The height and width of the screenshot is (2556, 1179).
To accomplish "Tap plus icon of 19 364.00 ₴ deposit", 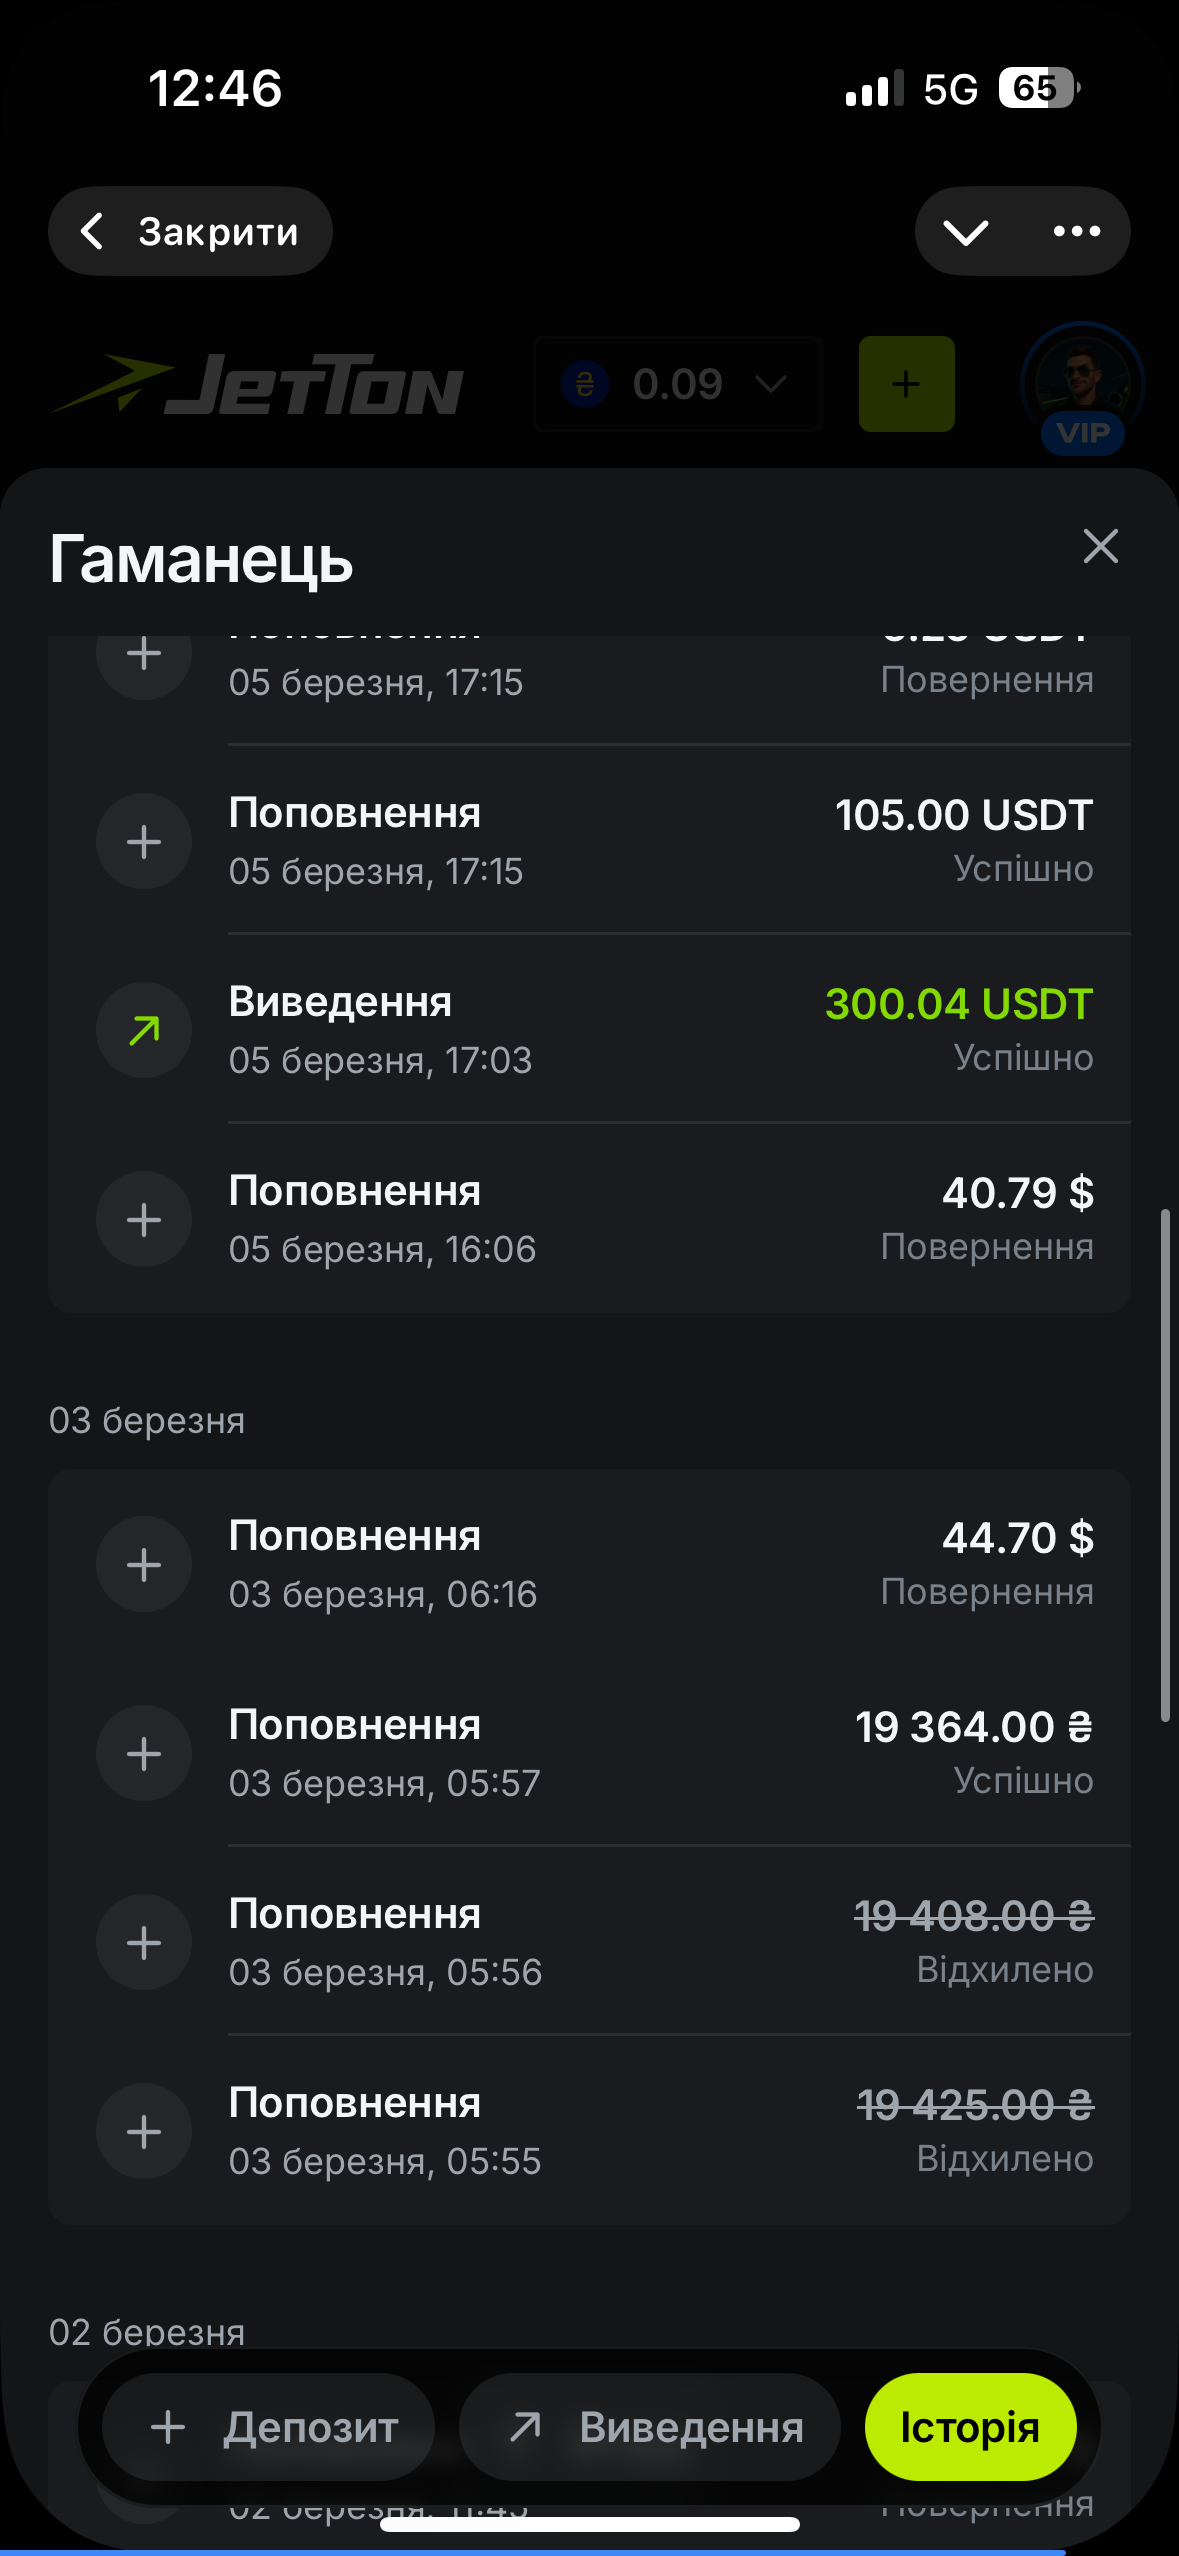I will tap(144, 1753).
